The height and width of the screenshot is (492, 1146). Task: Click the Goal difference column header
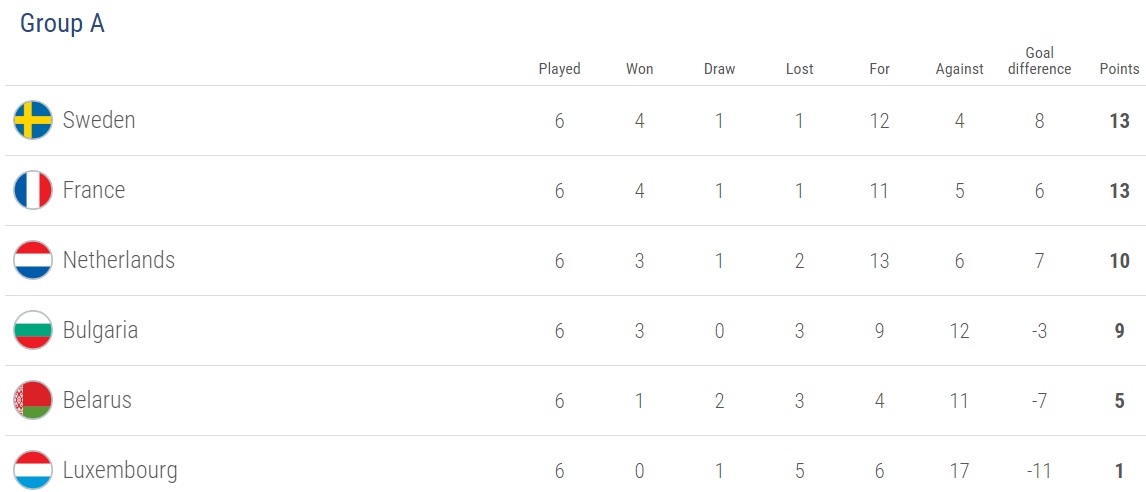[1039, 61]
